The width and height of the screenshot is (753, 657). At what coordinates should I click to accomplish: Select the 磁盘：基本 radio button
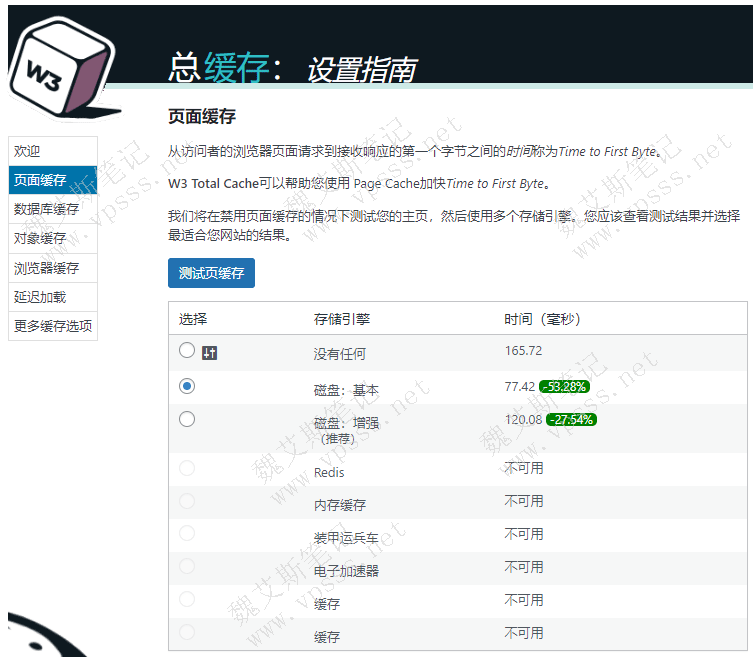pos(187,386)
